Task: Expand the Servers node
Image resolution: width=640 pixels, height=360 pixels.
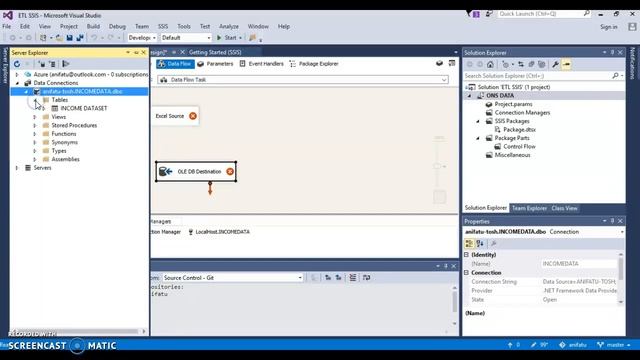Action: click(17, 168)
